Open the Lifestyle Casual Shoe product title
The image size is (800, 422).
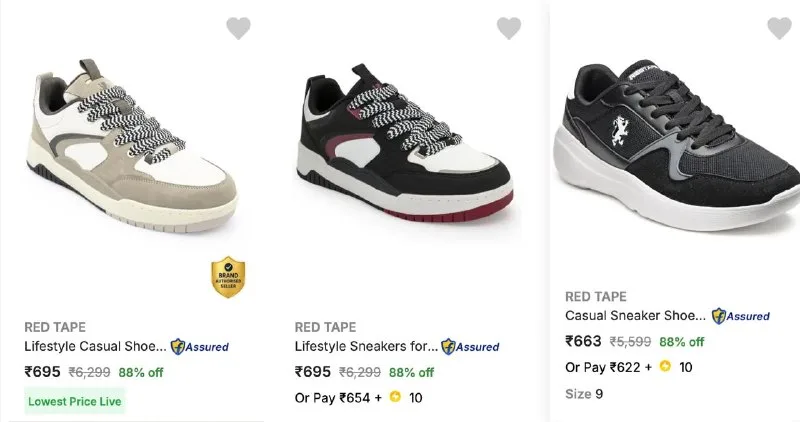[x=95, y=346]
